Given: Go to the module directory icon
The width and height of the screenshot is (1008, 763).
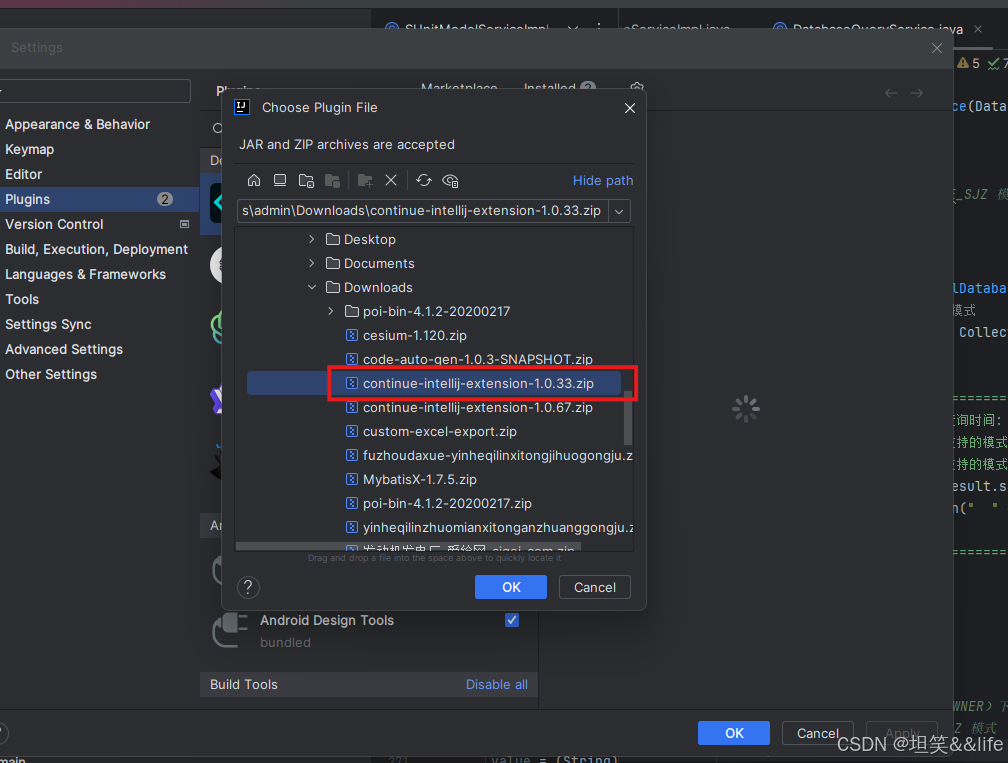Looking at the screenshot, I should click(332, 181).
